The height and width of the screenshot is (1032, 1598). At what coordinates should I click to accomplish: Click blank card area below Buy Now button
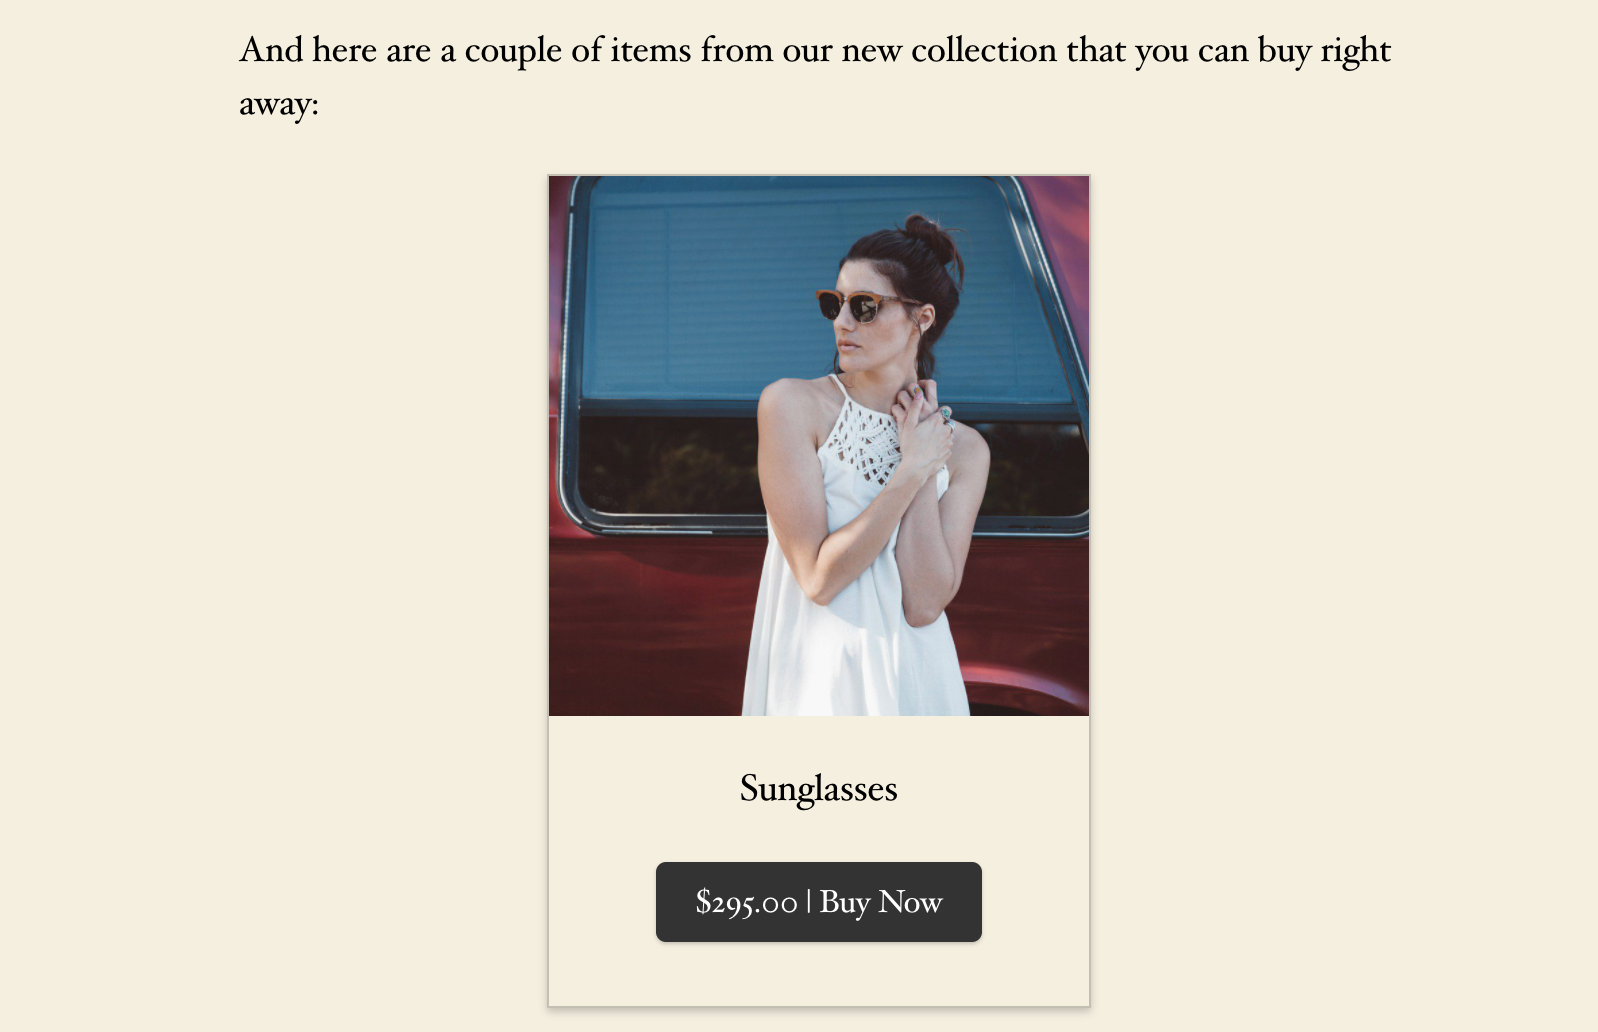[818, 973]
